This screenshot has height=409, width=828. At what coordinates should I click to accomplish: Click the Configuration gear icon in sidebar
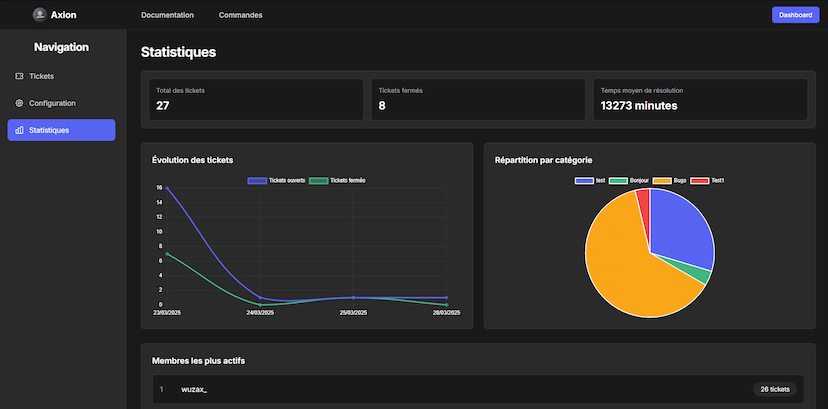[x=20, y=103]
